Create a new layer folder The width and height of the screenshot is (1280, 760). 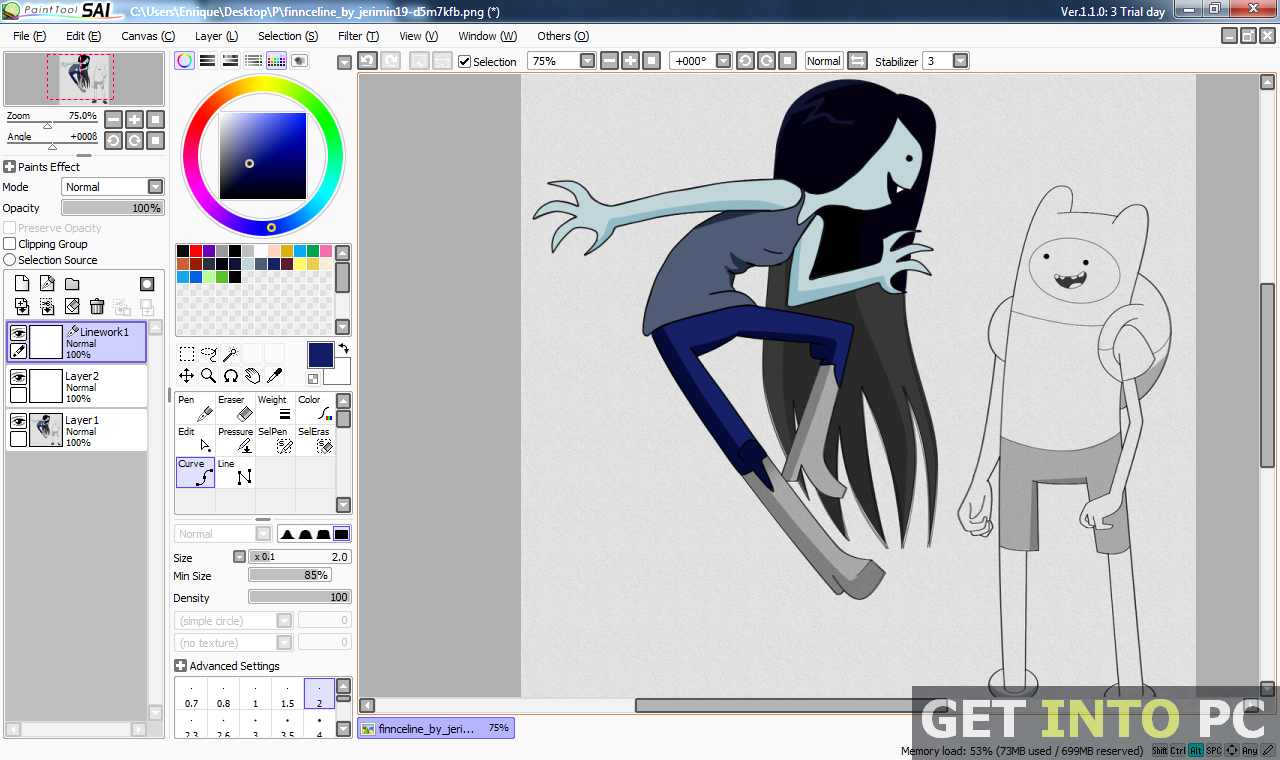[72, 284]
